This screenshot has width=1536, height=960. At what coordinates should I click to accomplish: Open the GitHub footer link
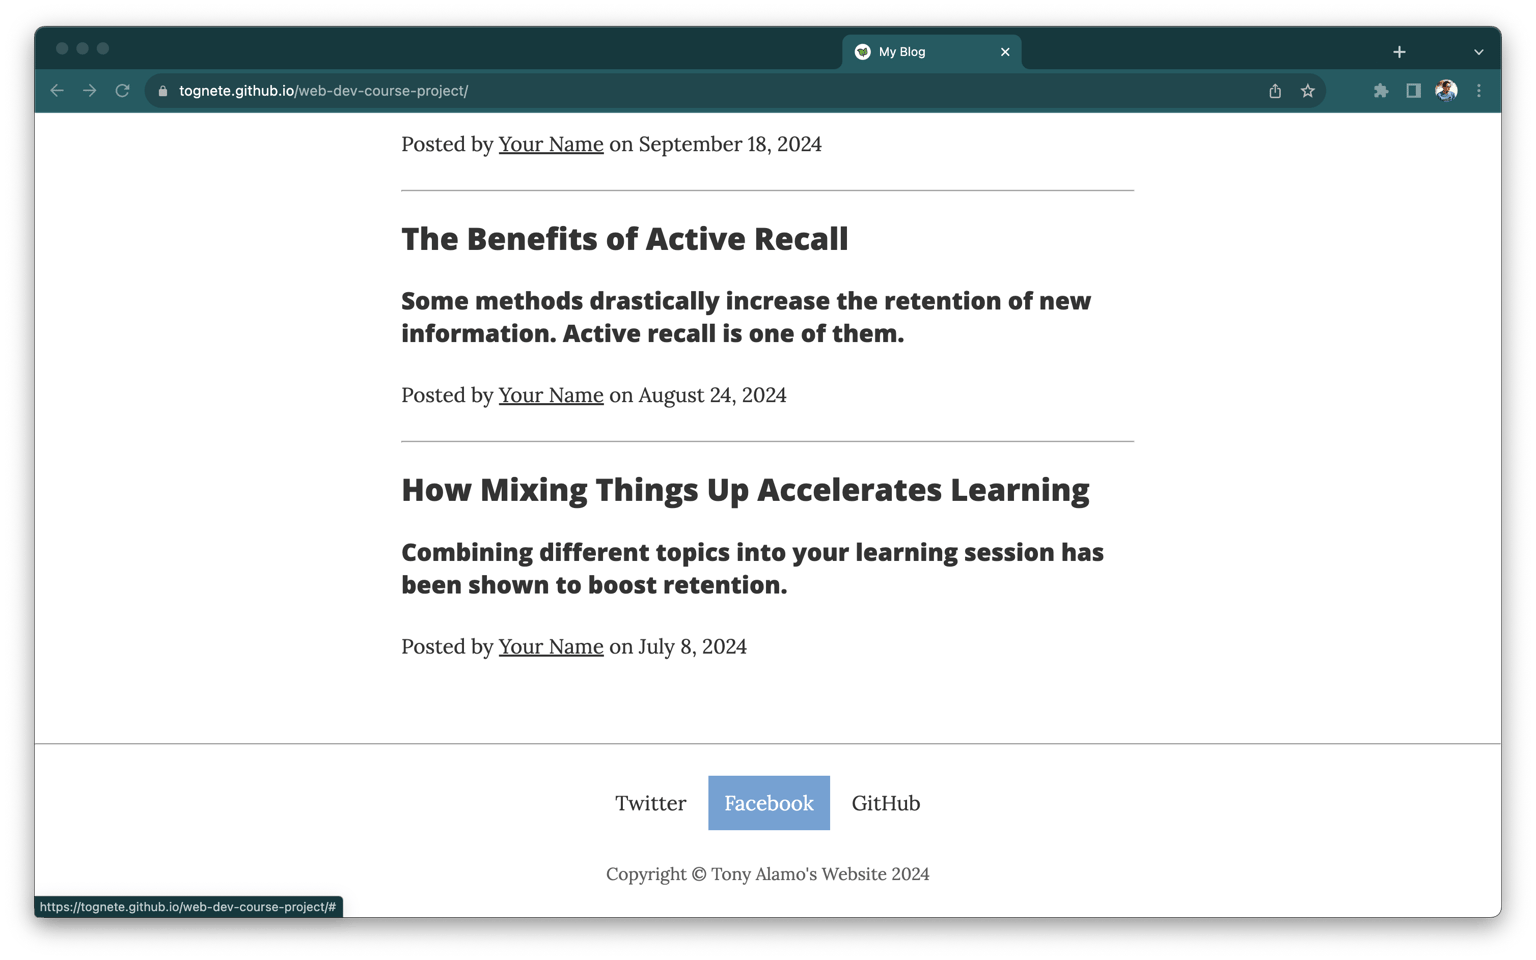click(886, 803)
